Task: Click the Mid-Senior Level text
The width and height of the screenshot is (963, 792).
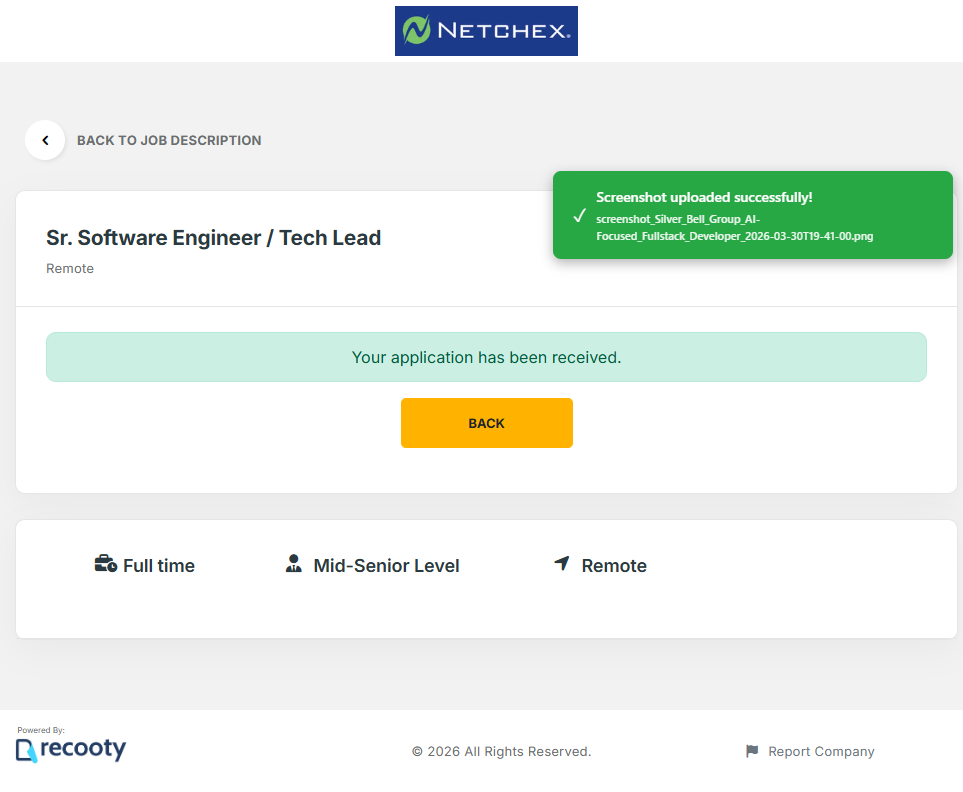Action: pos(386,566)
